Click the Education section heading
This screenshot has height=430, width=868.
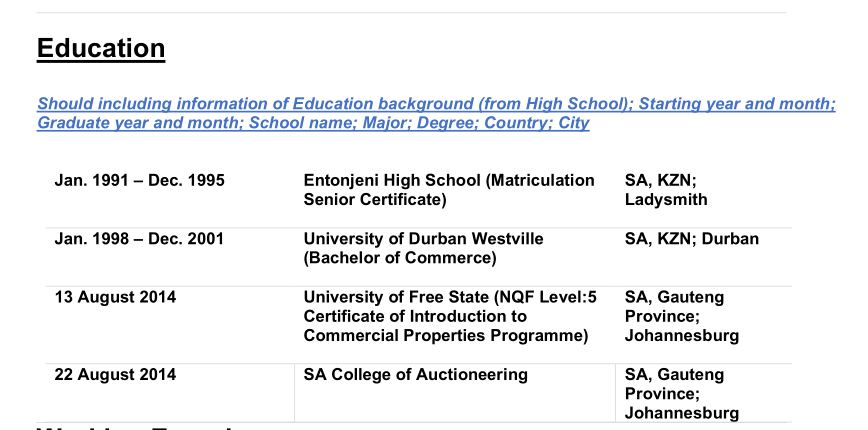point(100,48)
